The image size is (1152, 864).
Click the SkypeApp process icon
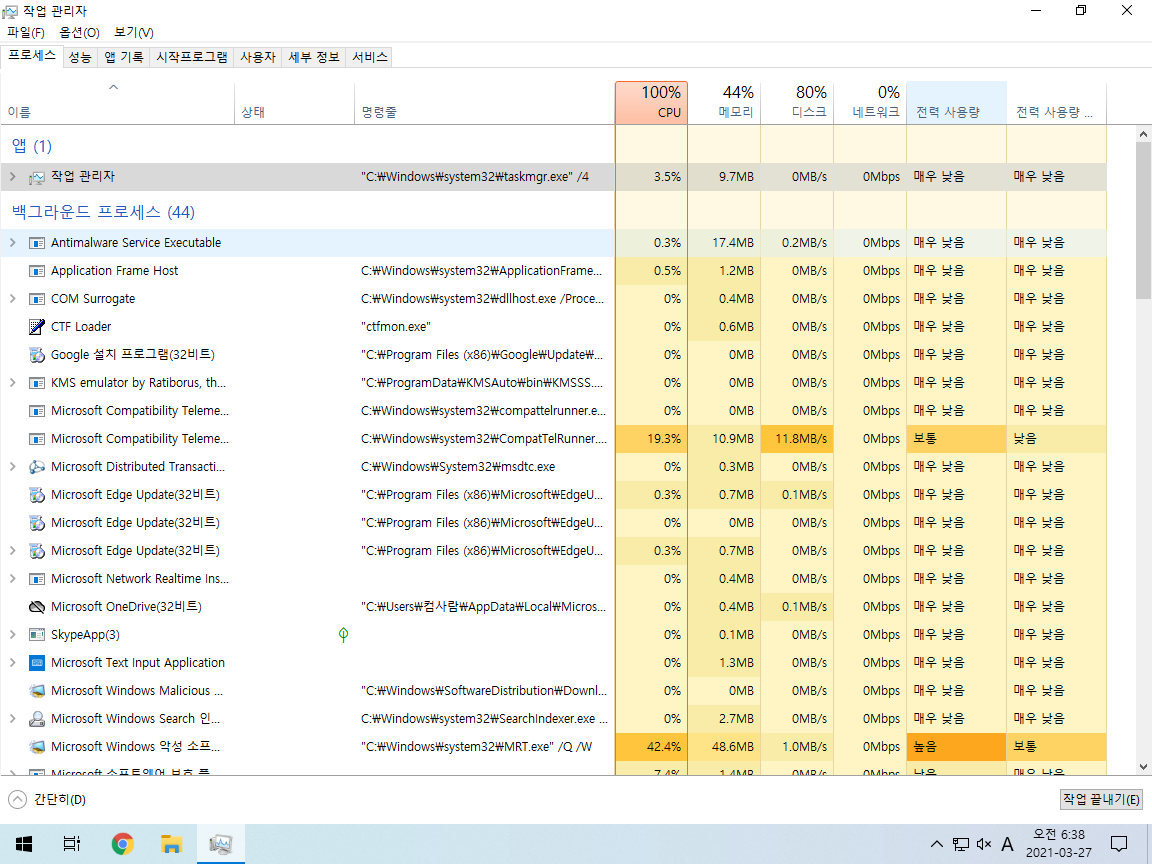pyautogui.click(x=37, y=635)
